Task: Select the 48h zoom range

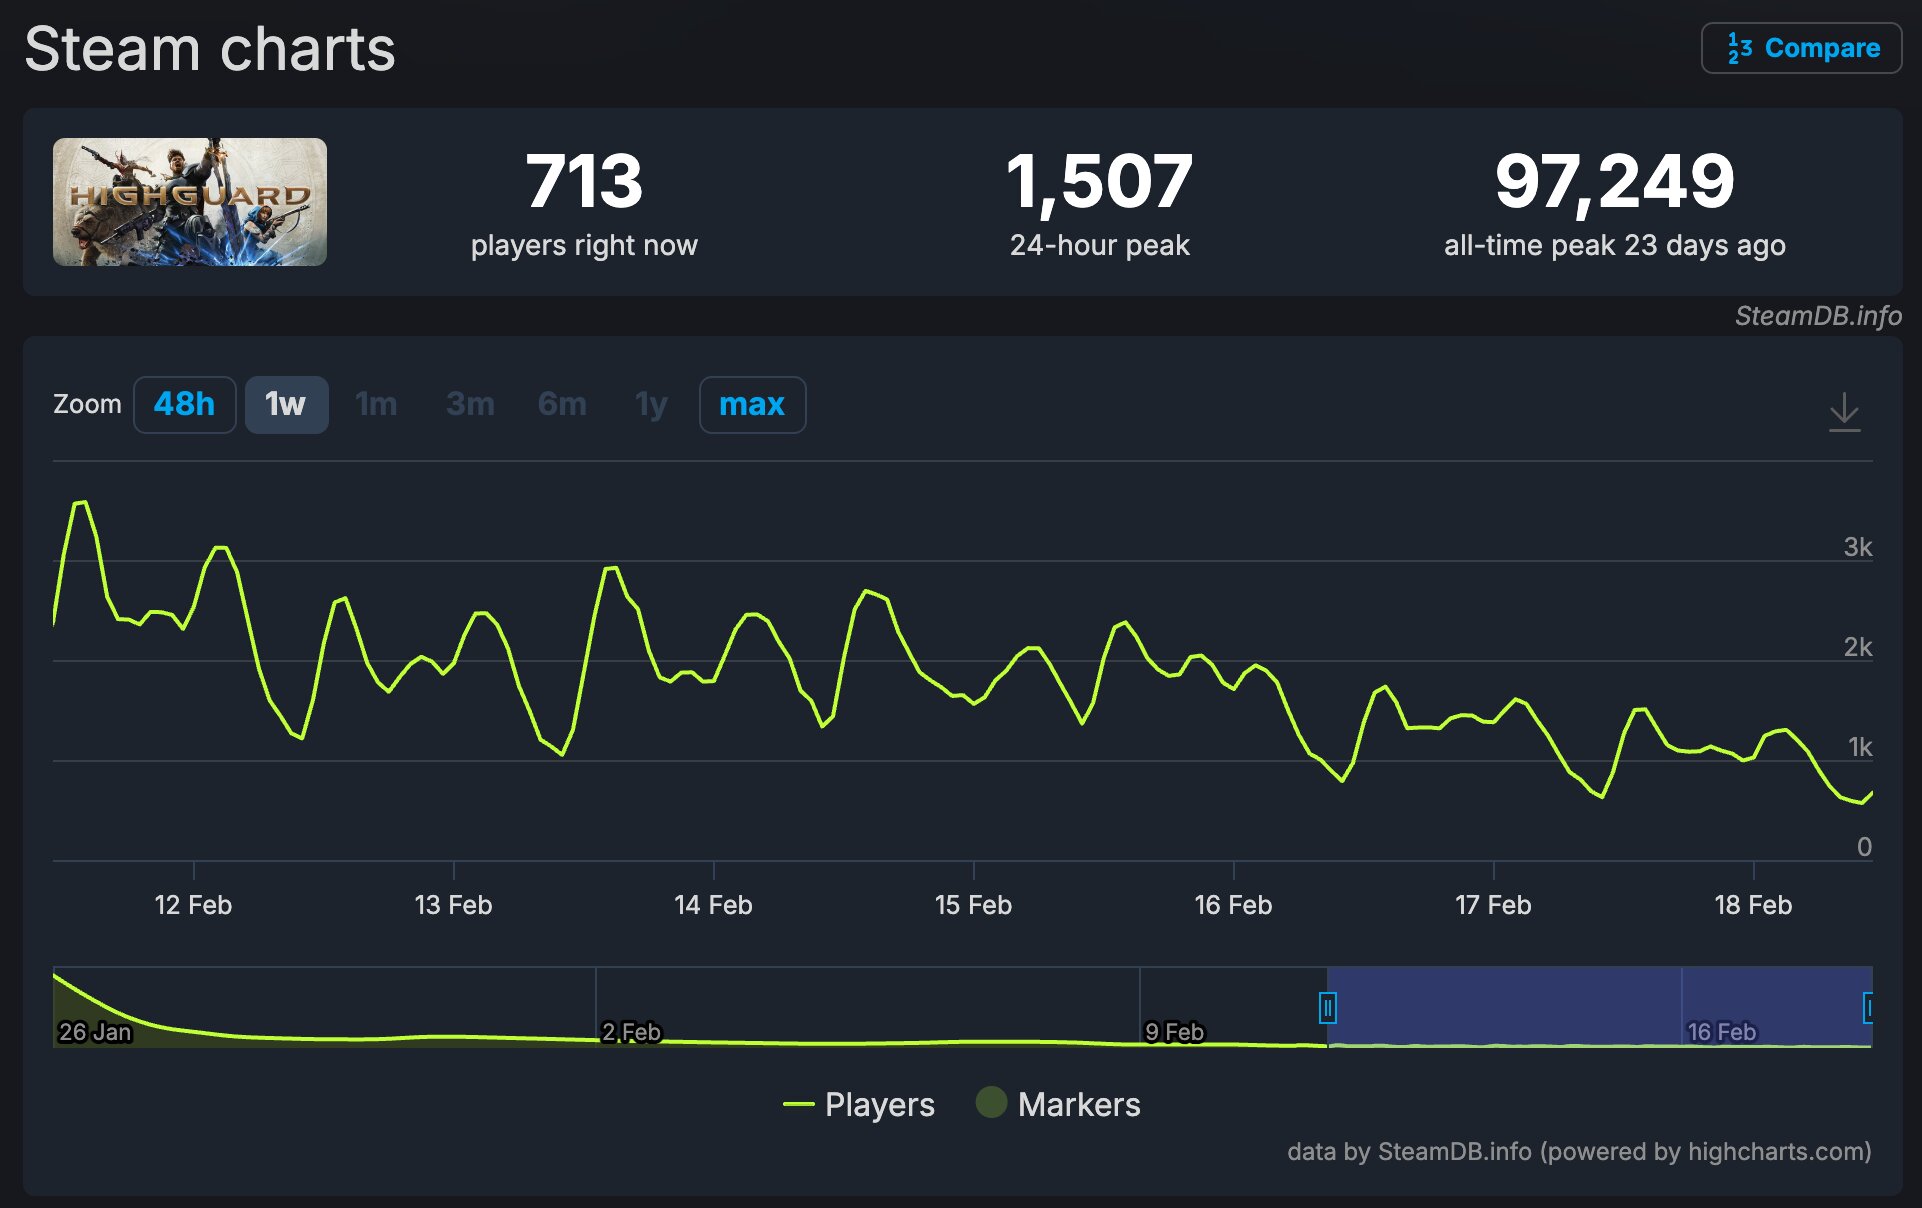Action: [x=184, y=404]
